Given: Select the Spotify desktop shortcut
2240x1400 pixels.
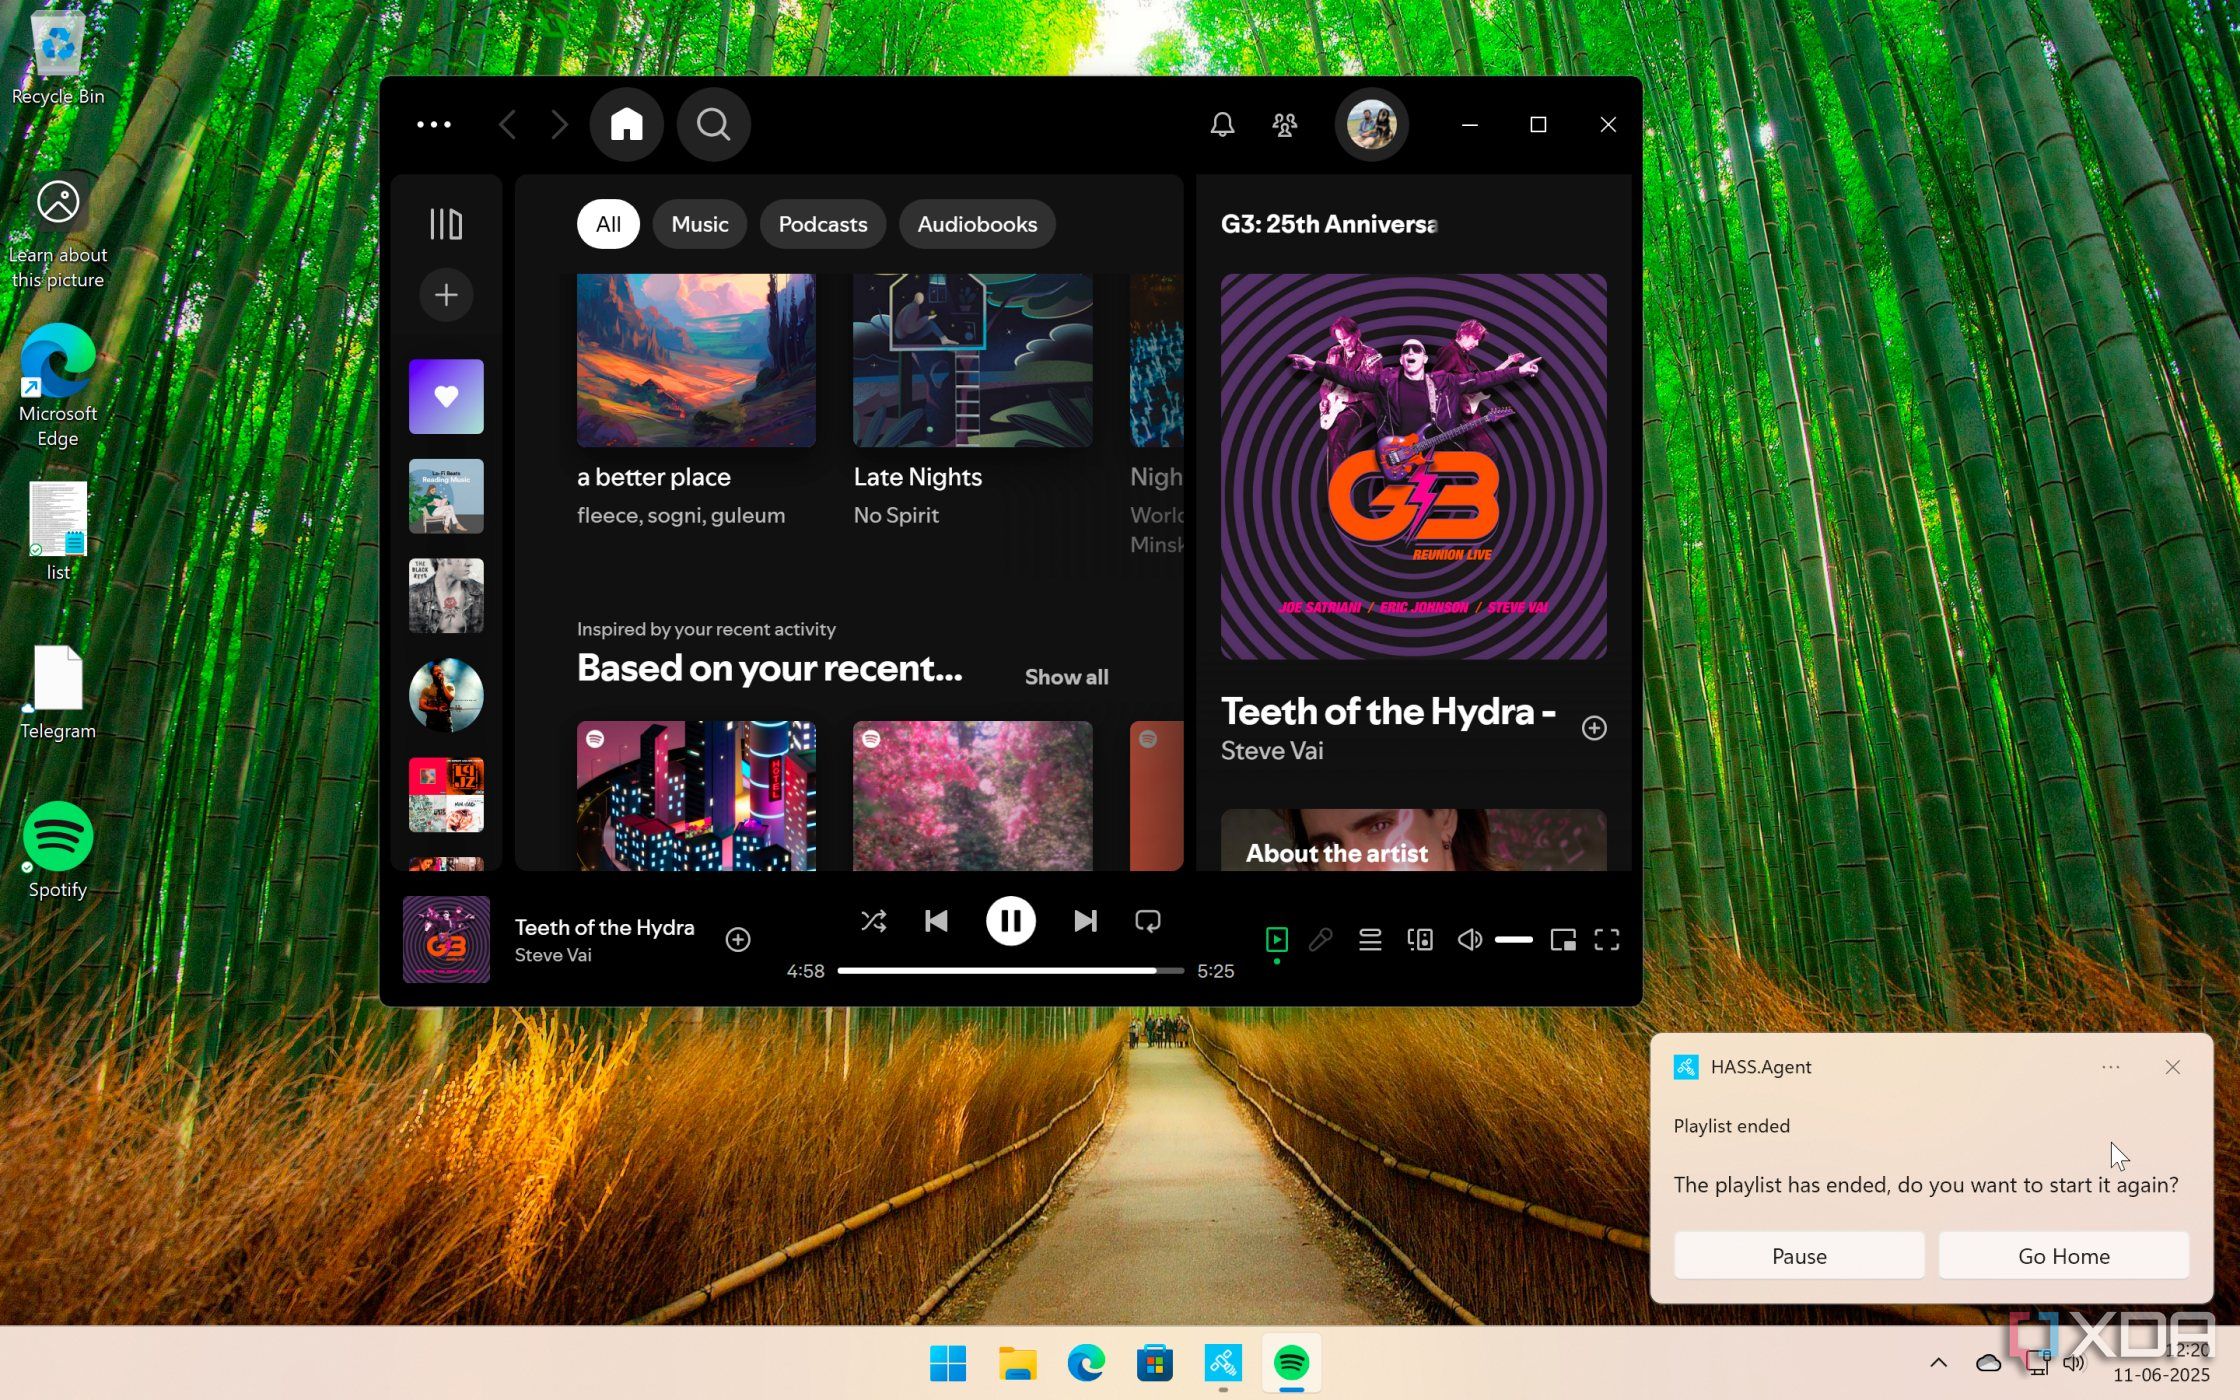Looking at the screenshot, I should coord(58,850).
